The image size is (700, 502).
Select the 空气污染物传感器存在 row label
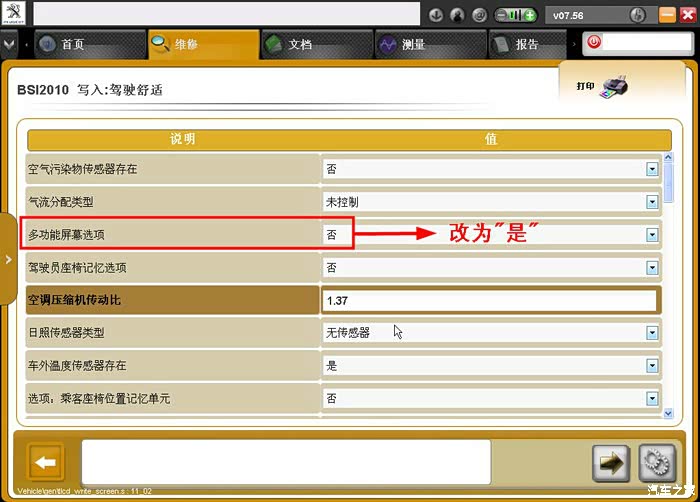pyautogui.click(x=83, y=169)
